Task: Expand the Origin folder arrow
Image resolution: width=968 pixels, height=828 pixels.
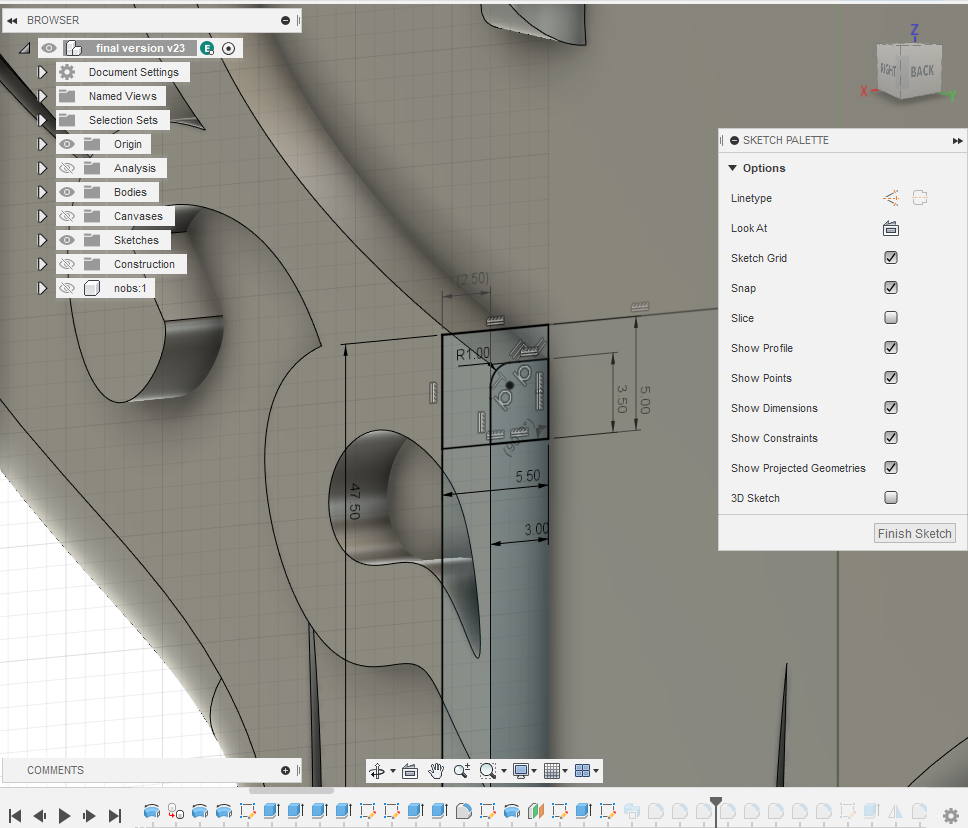Action: coord(42,144)
